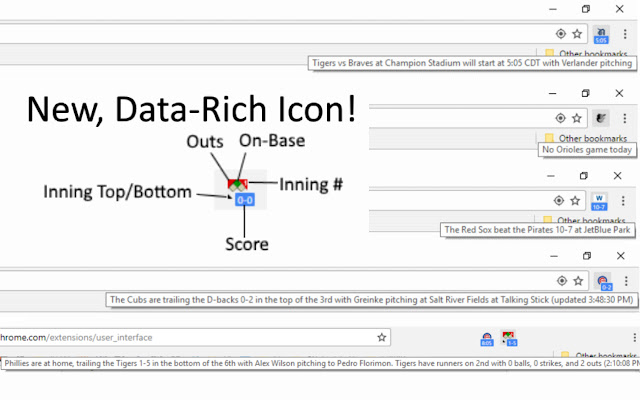Image resolution: width=640 pixels, height=400 pixels.
Task: Click the sample diamond icon with 0-0 score
Action: (x=241, y=192)
